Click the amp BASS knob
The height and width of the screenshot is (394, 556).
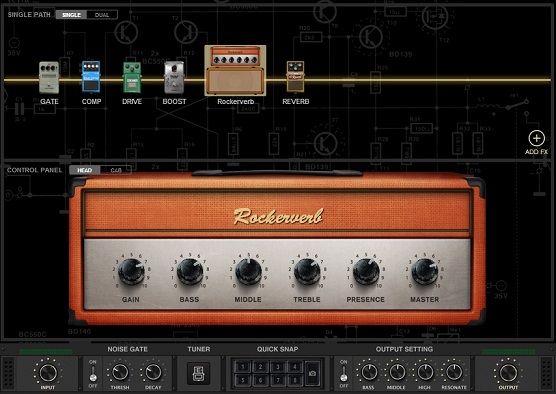pyautogui.click(x=190, y=272)
